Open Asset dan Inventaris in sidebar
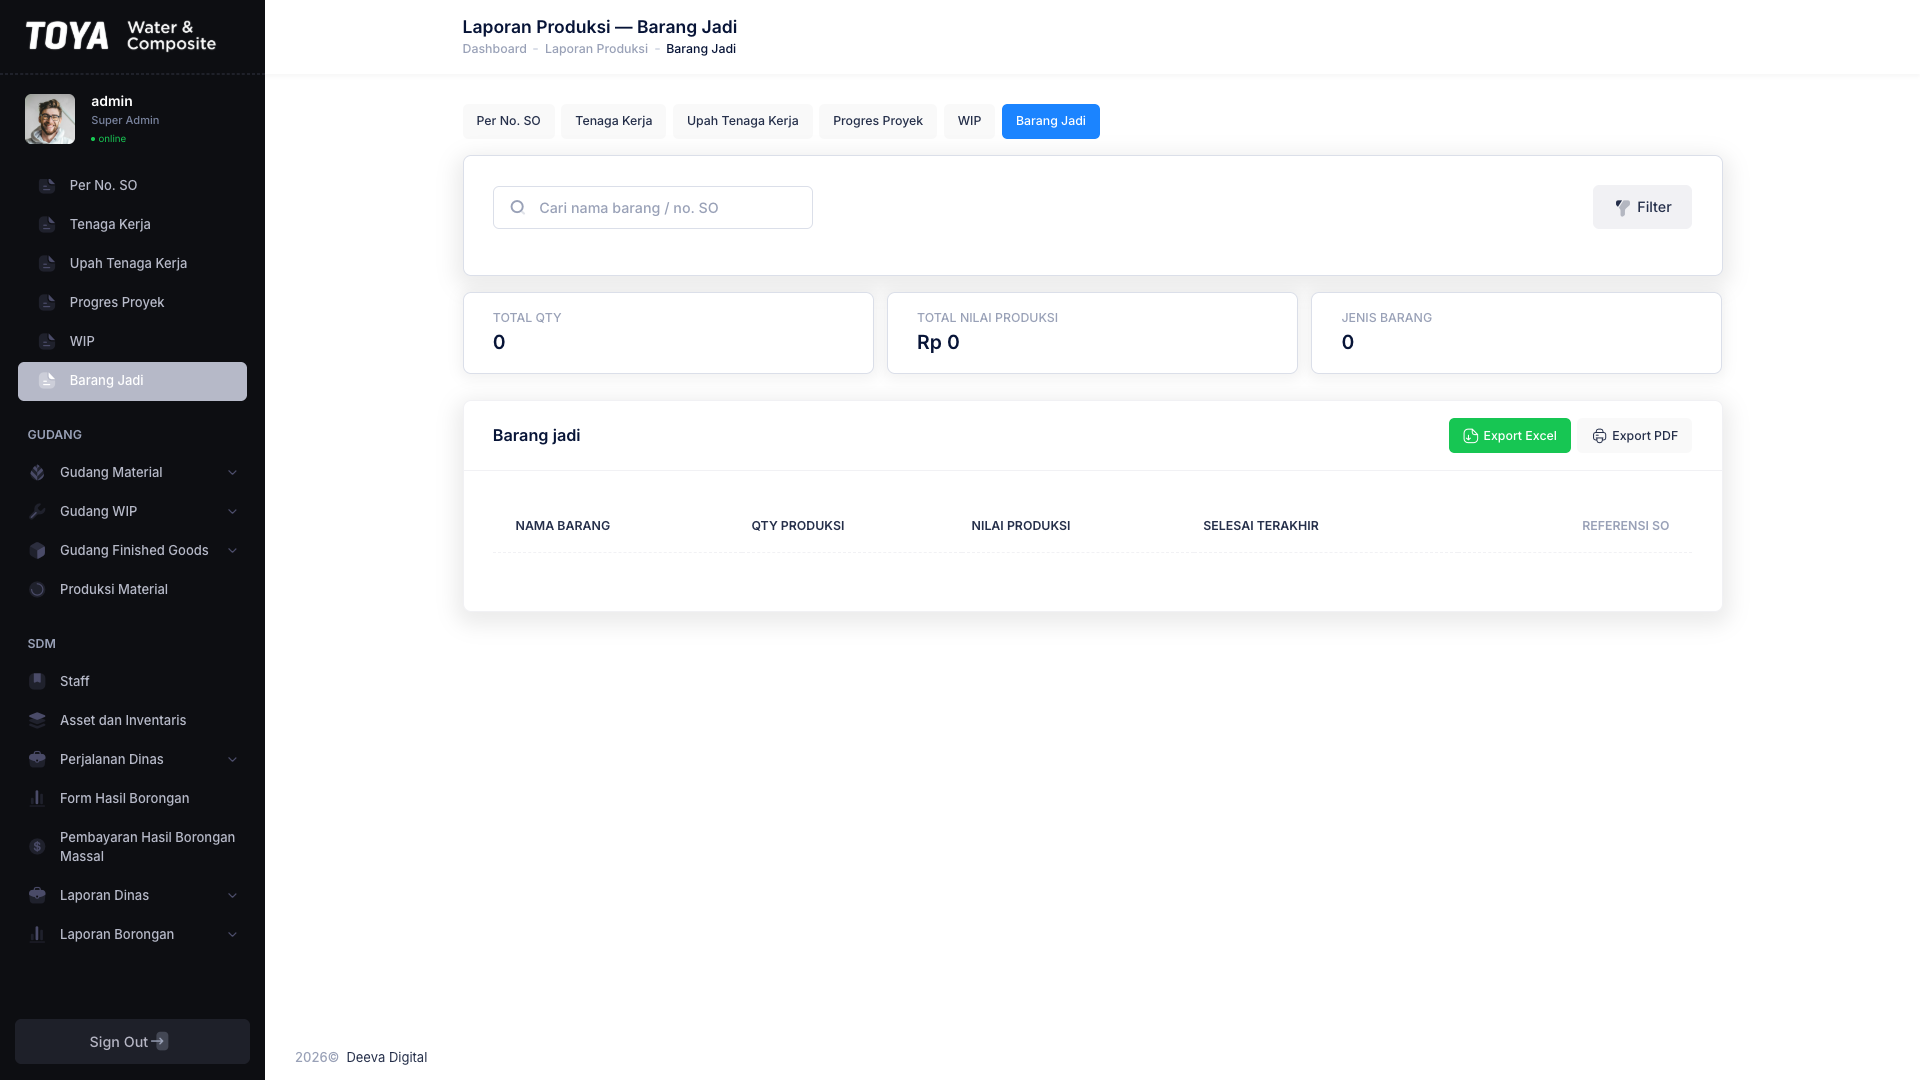The width and height of the screenshot is (1920, 1080). pos(132,721)
